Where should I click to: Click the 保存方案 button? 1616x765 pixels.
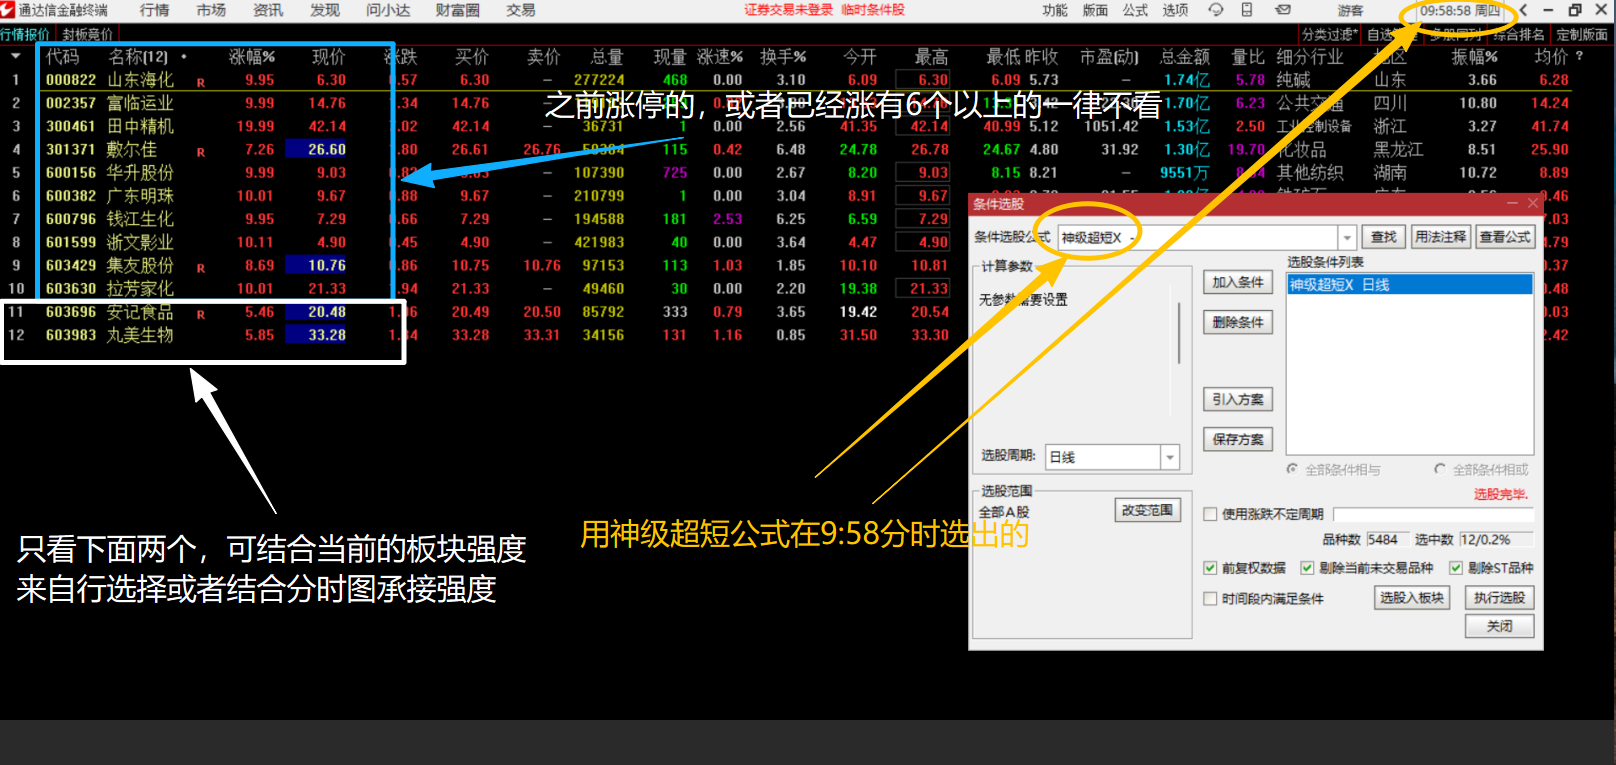click(x=1238, y=439)
